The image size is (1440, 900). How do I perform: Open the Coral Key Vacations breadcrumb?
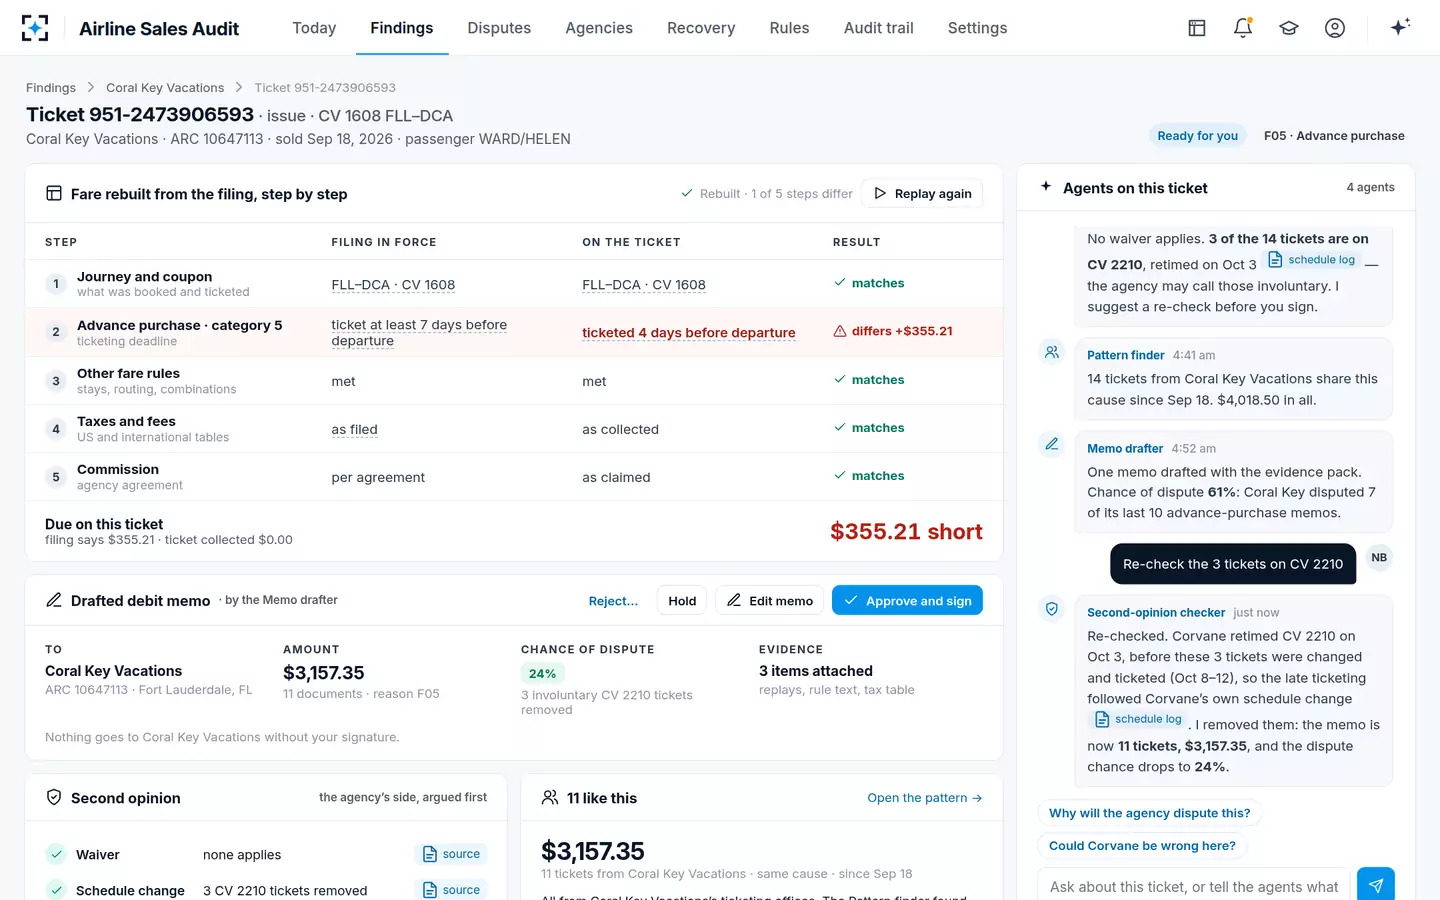tap(165, 88)
